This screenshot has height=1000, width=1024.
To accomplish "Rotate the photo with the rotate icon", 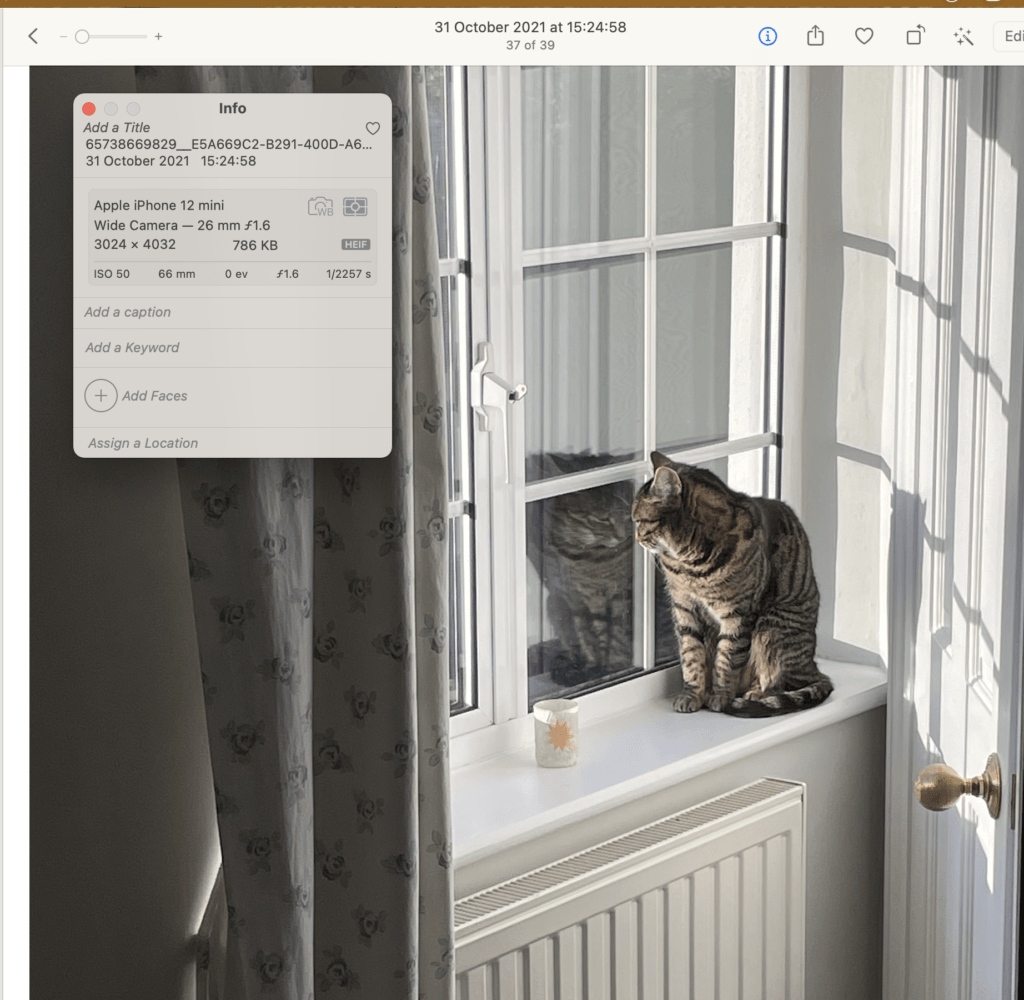I will (x=914, y=36).
